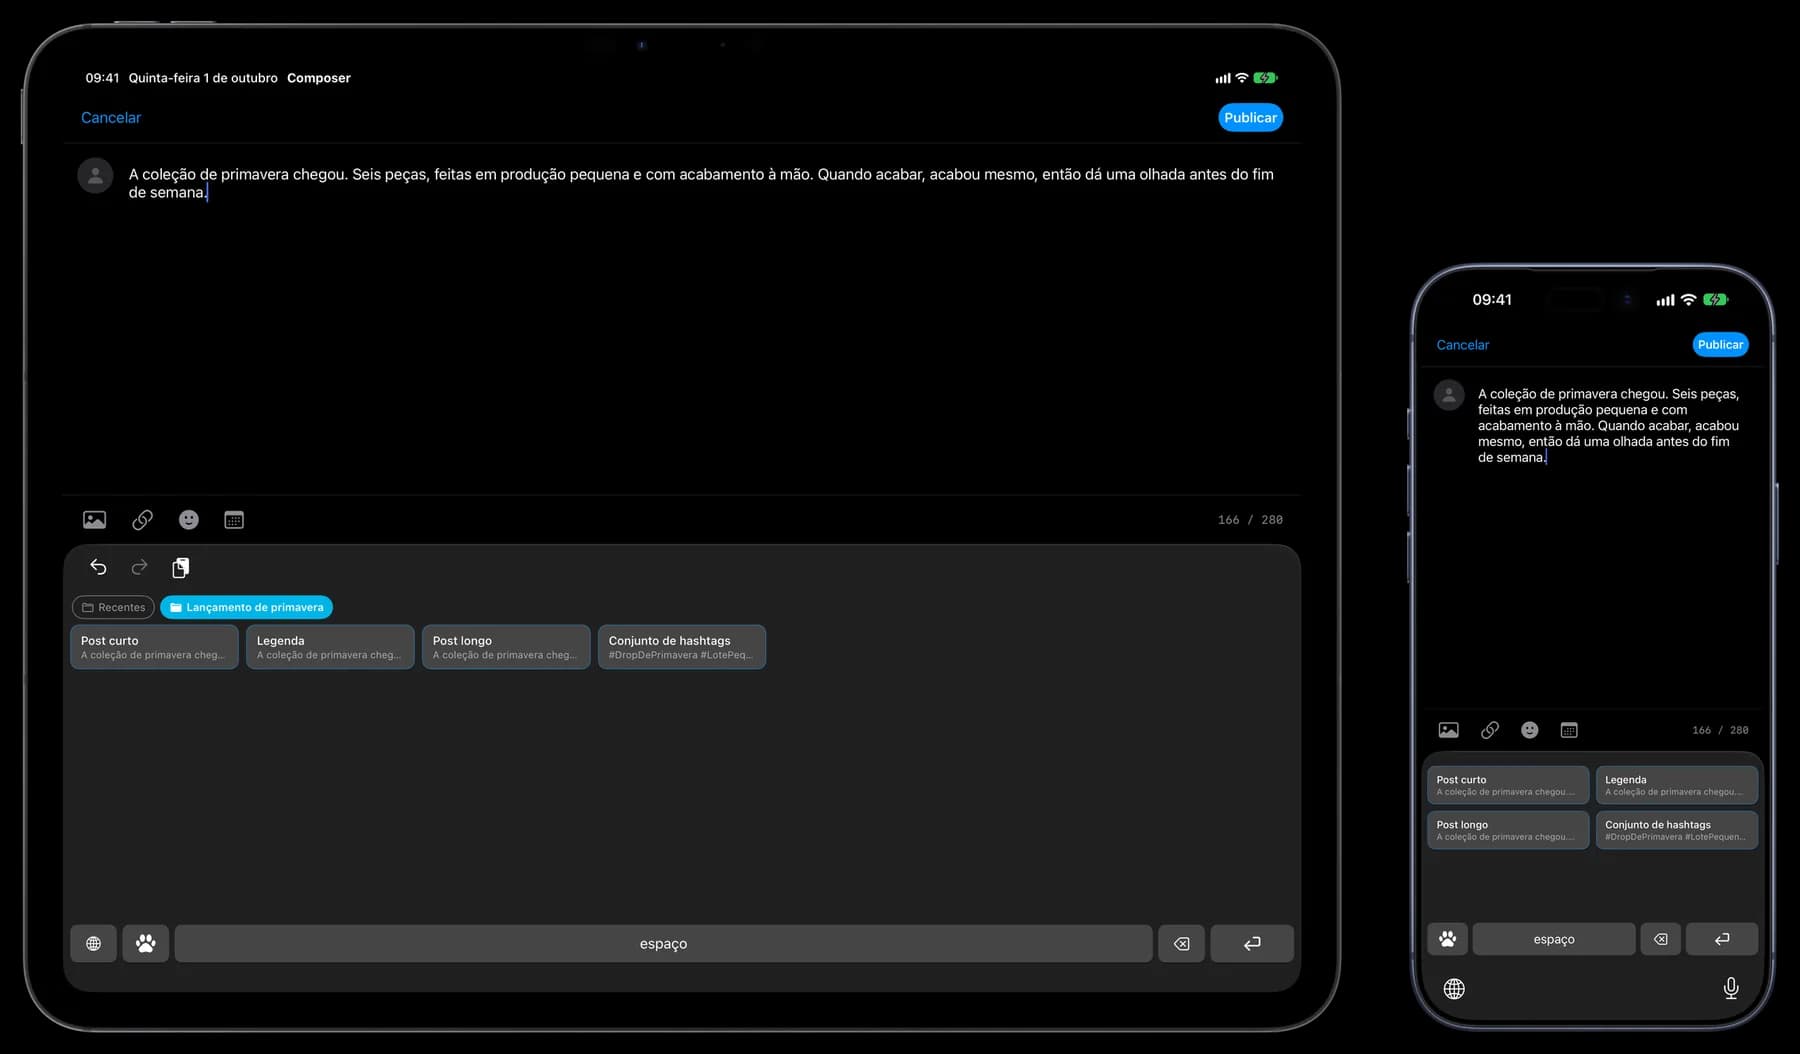Viewport: 1800px width, 1054px height.
Task: Tap the calendar schedule icon on iPad
Action: coord(234,520)
